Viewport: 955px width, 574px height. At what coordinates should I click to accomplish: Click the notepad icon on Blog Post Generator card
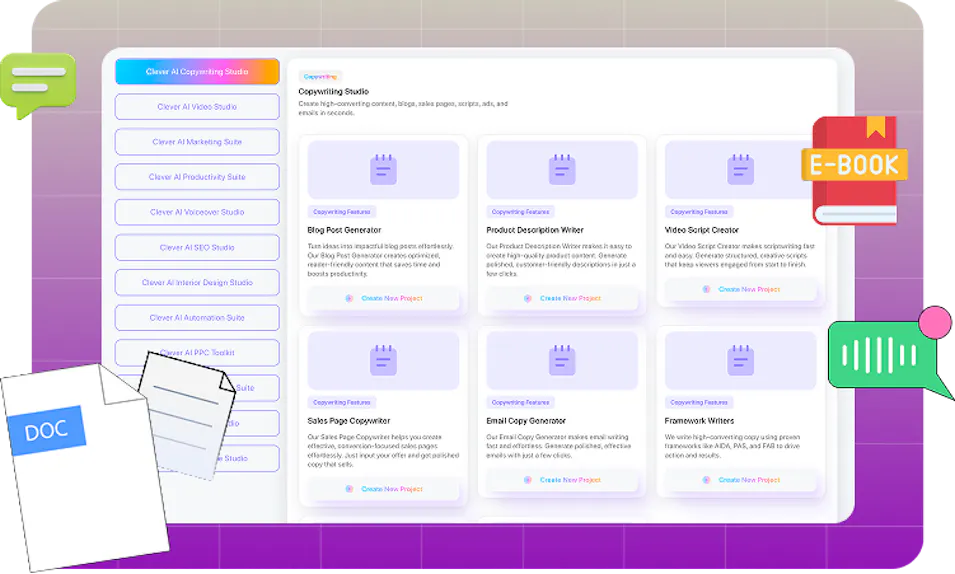click(x=383, y=170)
